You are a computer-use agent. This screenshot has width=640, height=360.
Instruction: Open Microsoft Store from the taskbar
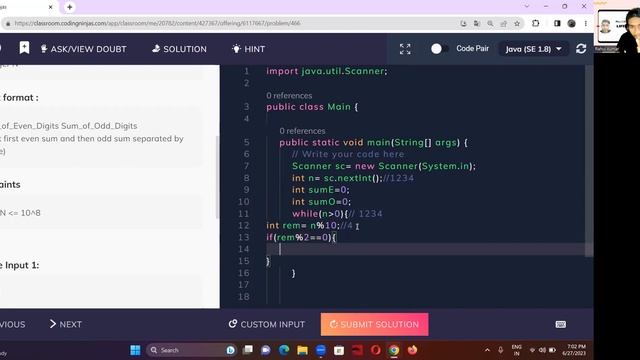pyautogui.click(x=339, y=350)
